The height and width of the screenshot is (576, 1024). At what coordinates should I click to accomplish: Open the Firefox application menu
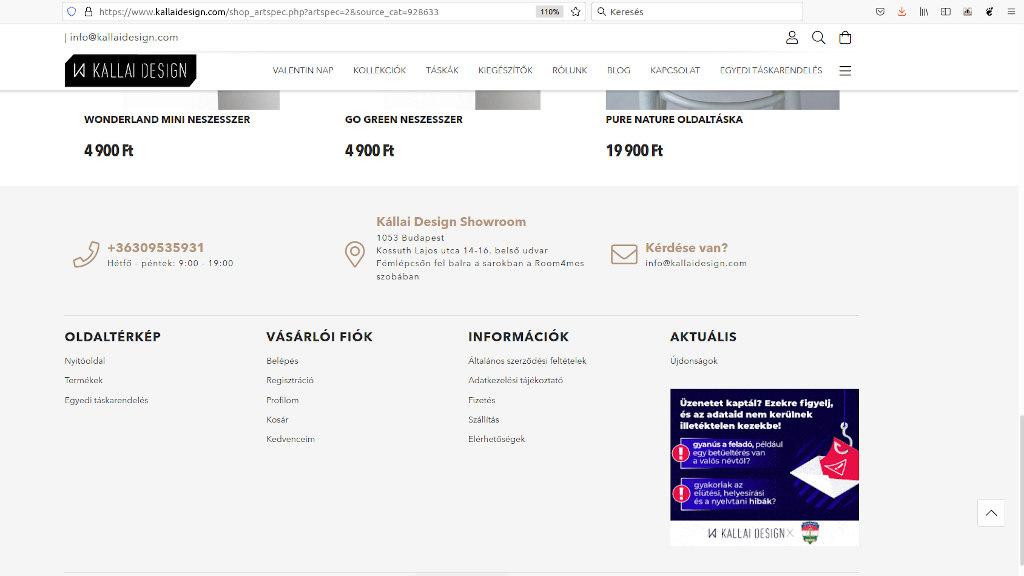1011,12
